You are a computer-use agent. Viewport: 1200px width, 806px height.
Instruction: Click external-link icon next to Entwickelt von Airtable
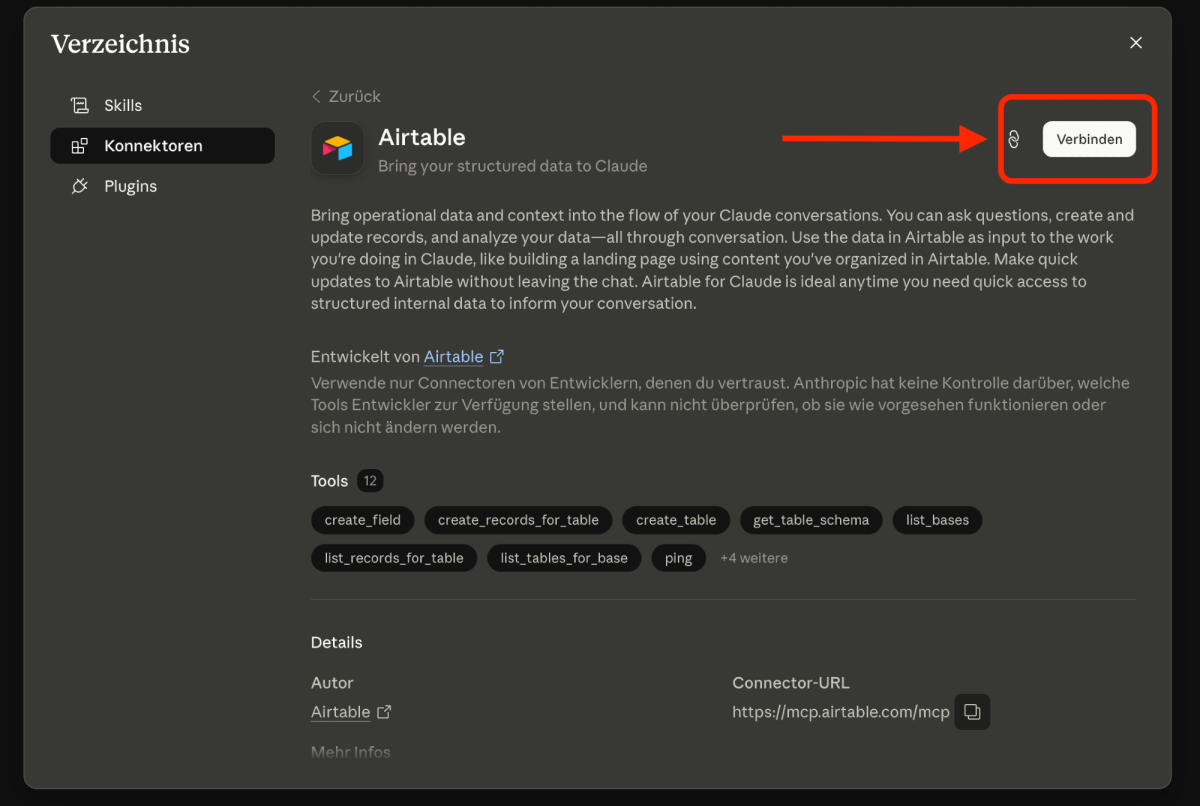(496, 356)
